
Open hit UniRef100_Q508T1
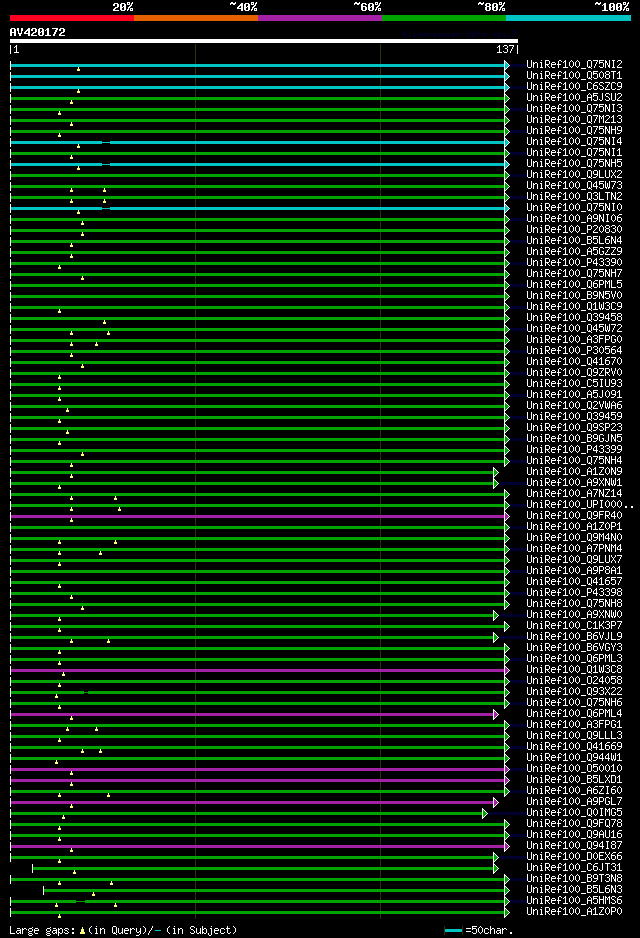point(574,75)
